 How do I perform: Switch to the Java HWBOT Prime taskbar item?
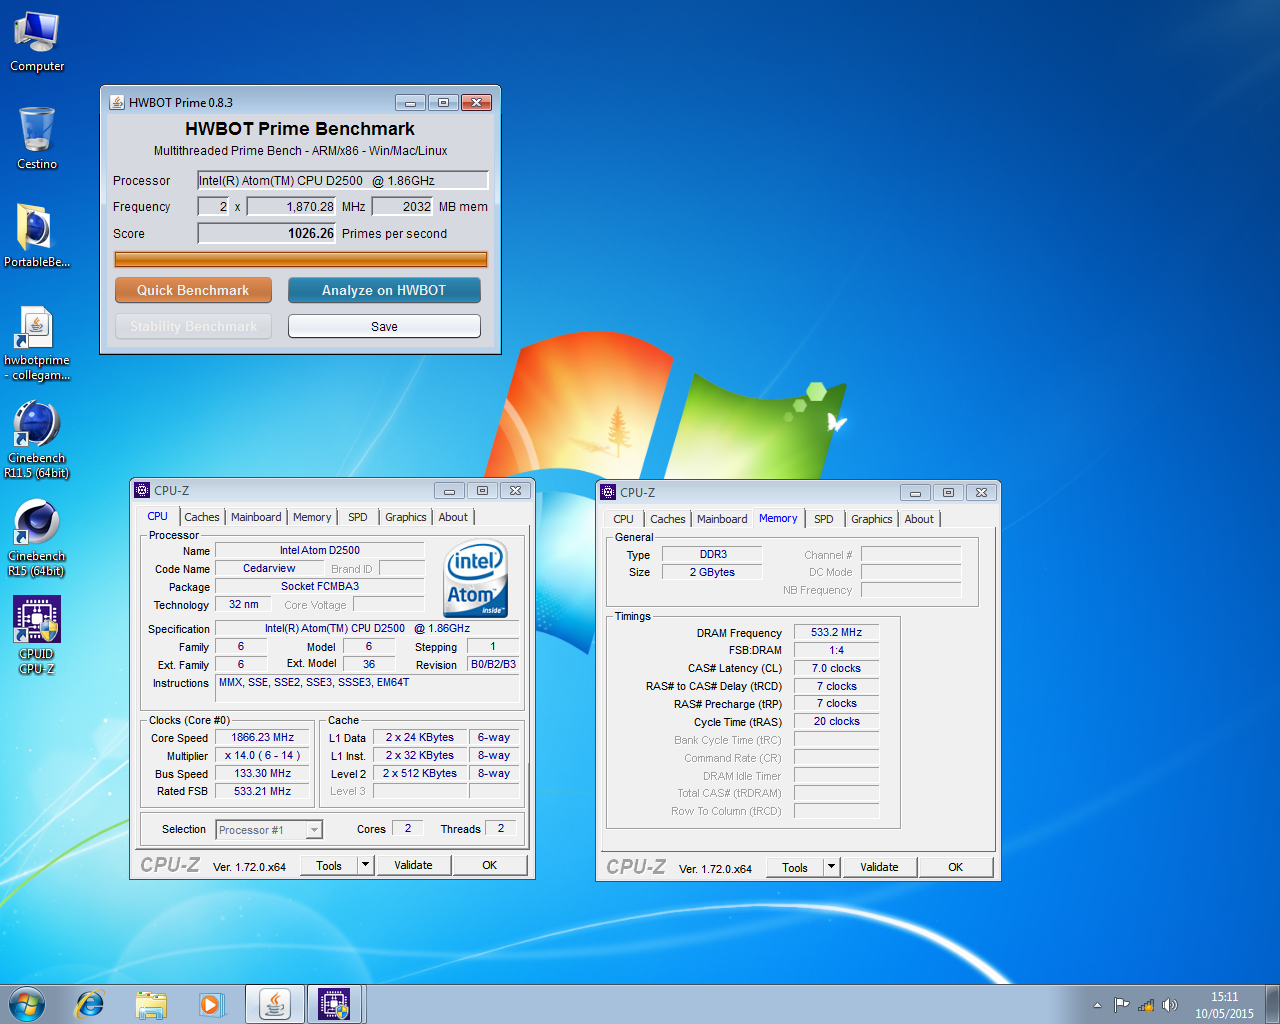[275, 1004]
